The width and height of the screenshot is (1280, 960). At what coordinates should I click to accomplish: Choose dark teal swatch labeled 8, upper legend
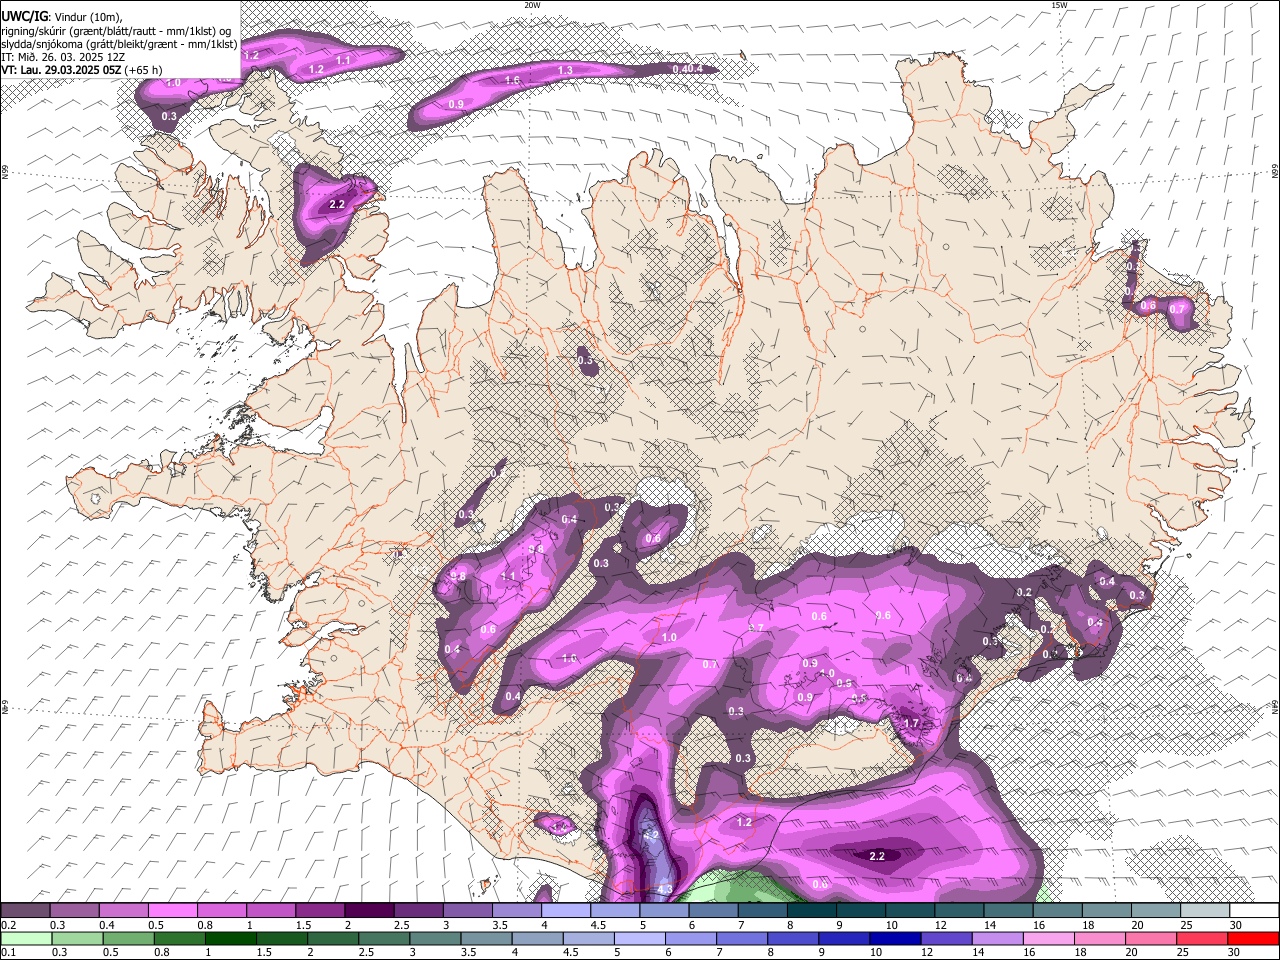pyautogui.click(x=812, y=911)
